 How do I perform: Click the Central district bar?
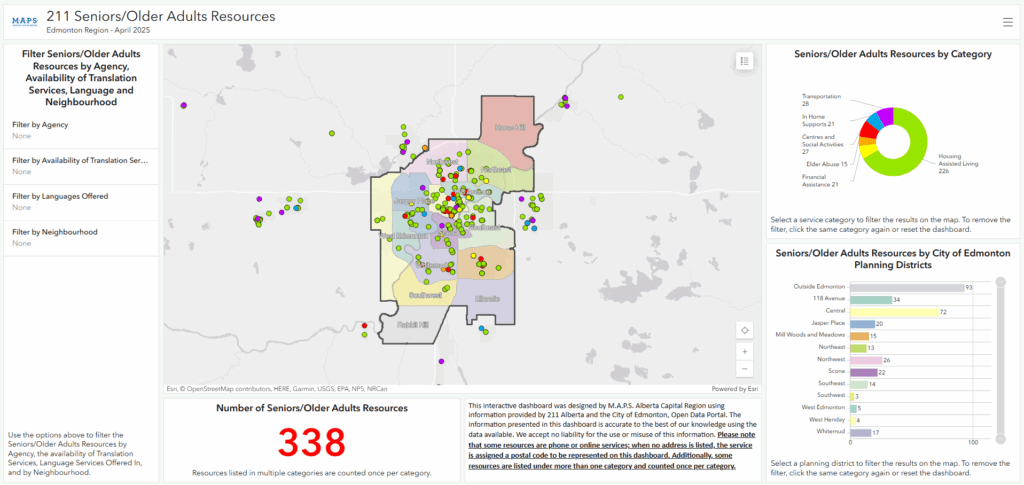[894, 311]
